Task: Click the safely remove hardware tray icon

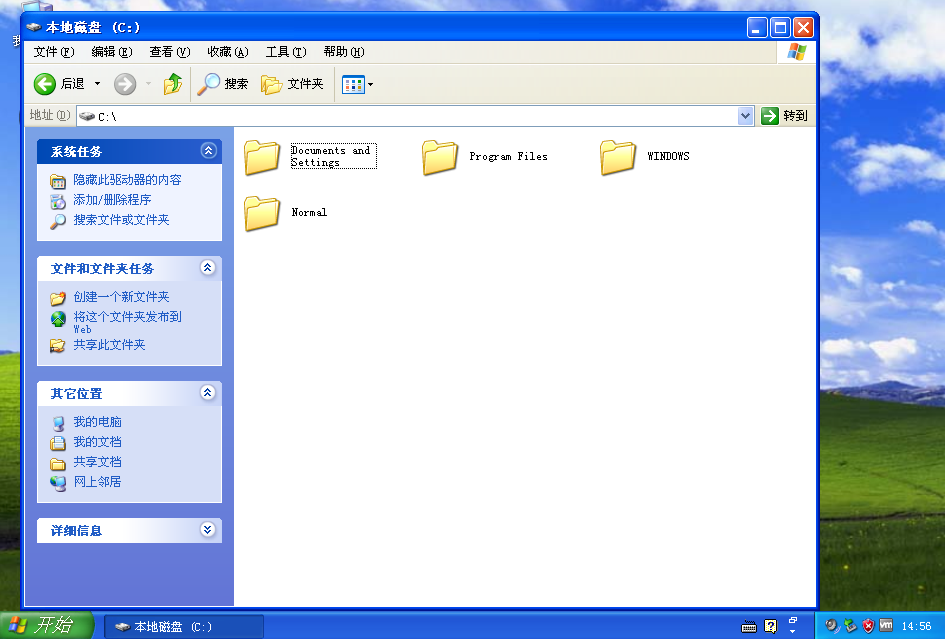Action: pos(850,626)
